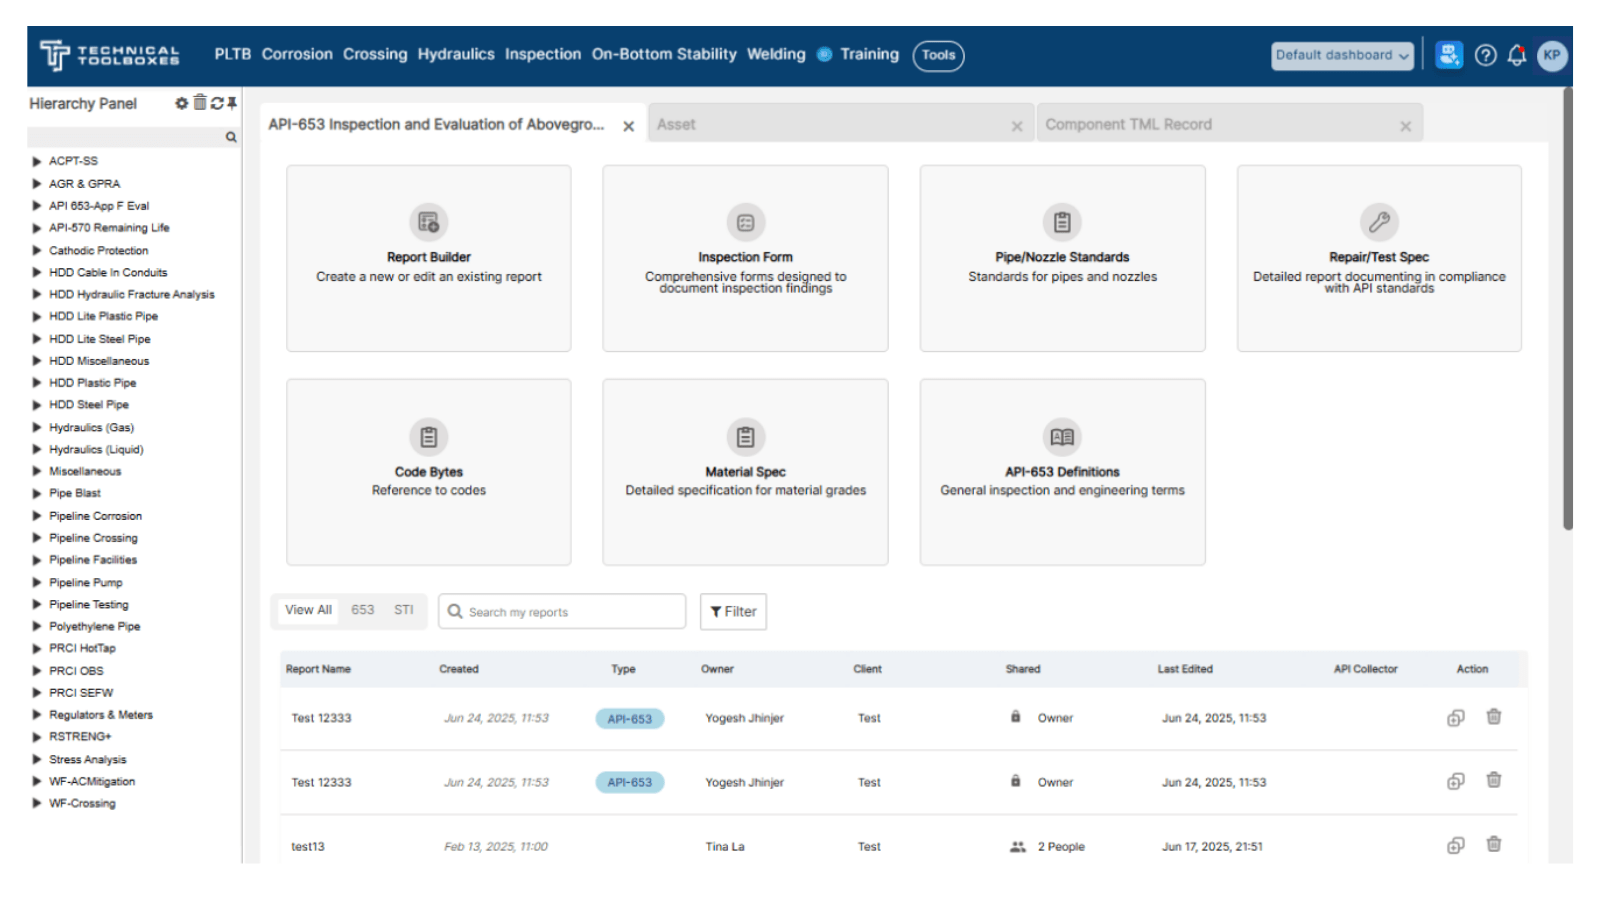The width and height of the screenshot is (1600, 900).
Task: Open the help question mark icon
Action: tap(1486, 55)
